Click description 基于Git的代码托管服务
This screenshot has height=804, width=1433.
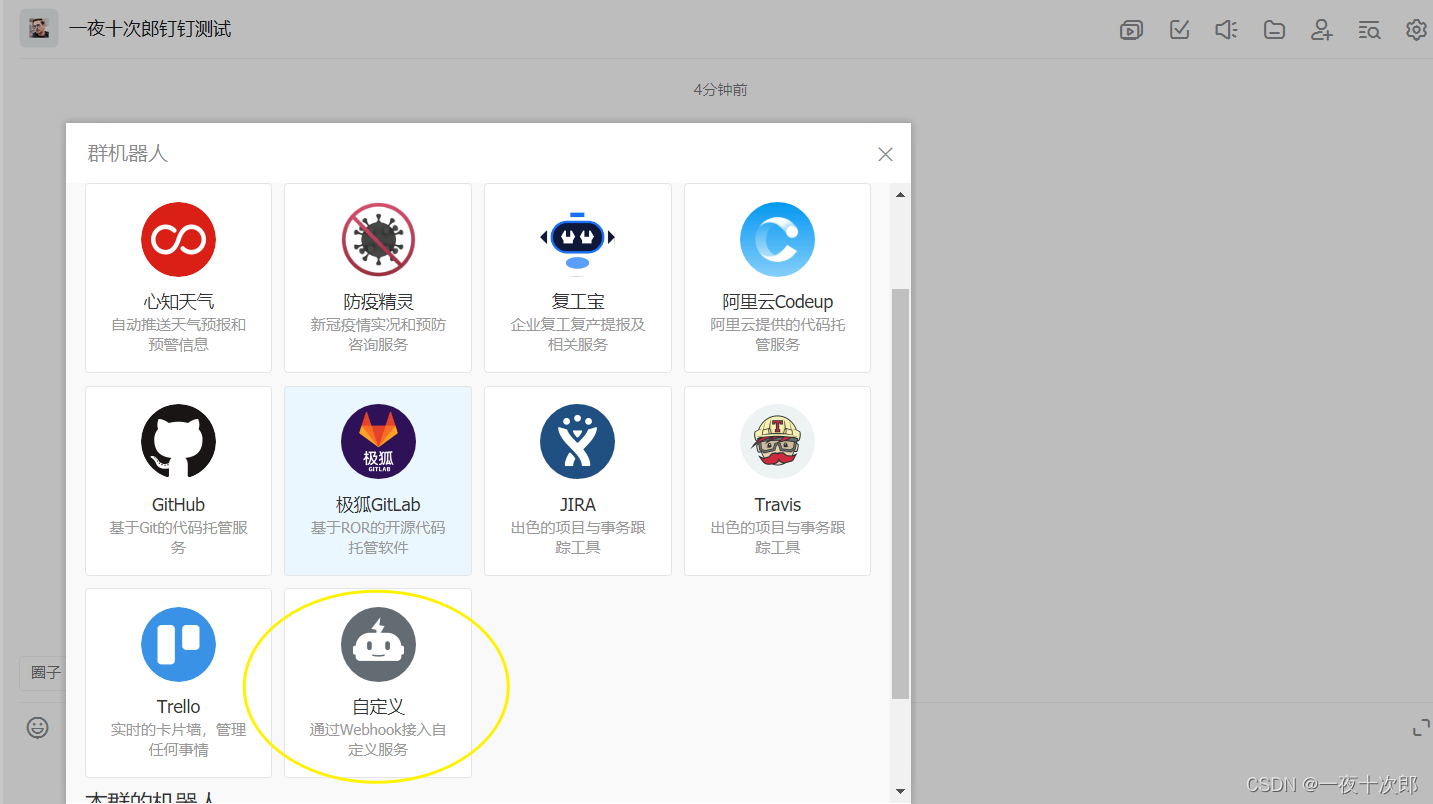(178, 538)
